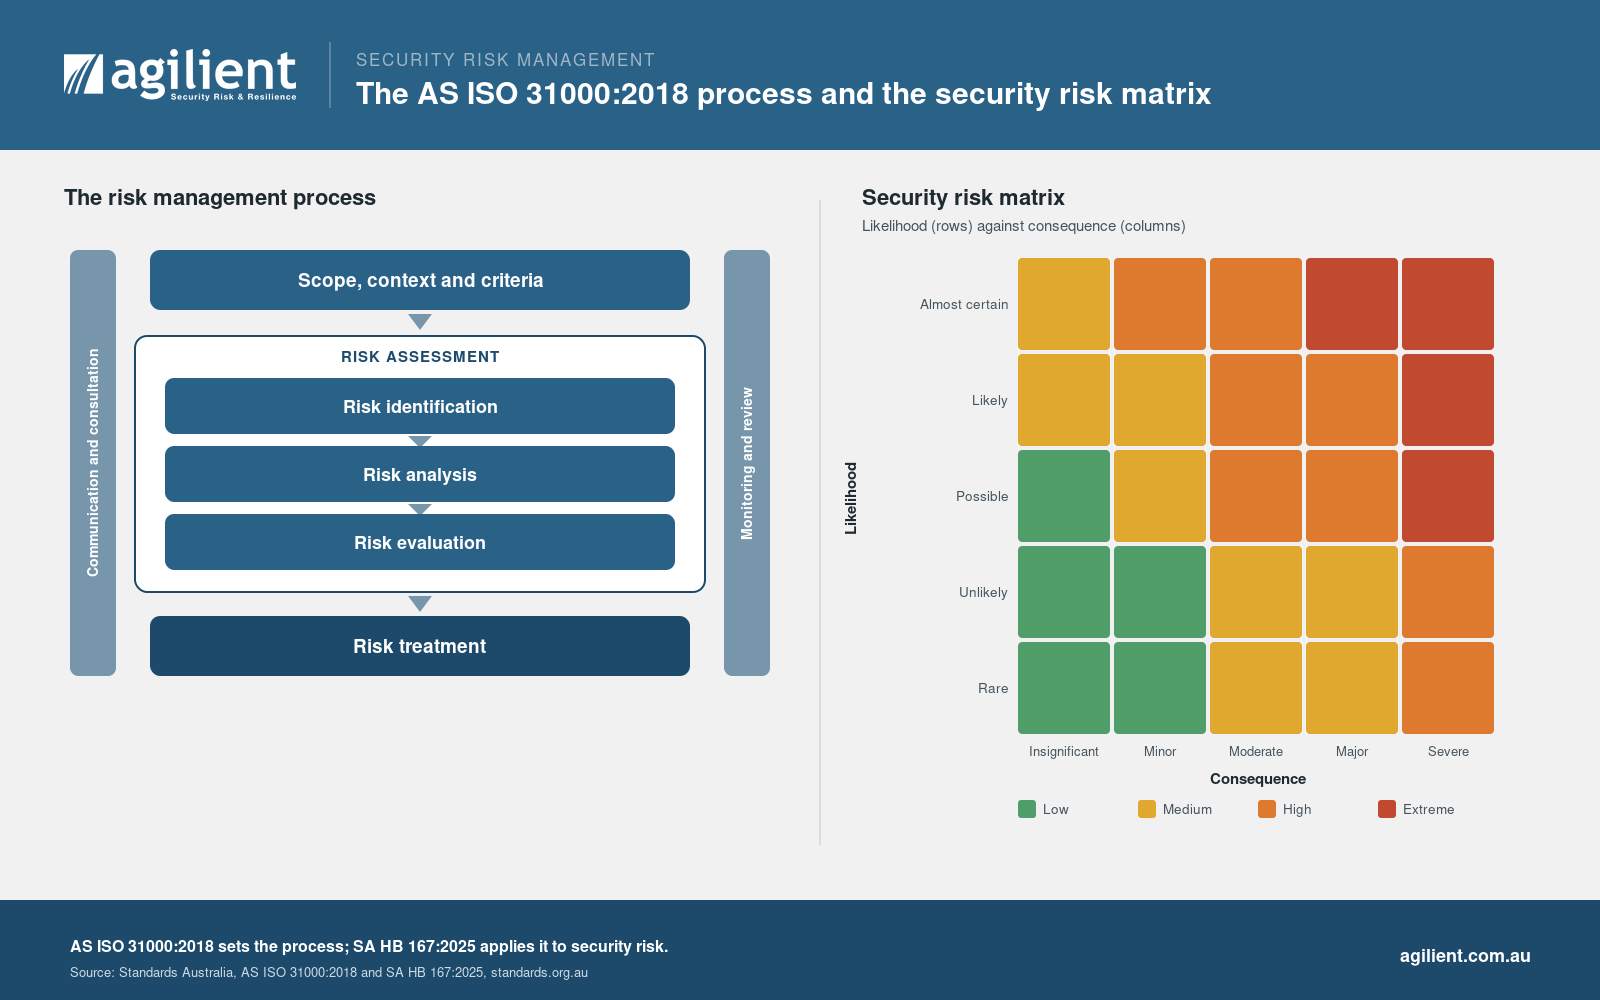Click the bold footer sentence about SA HB 167:2025
The height and width of the screenshot is (1000, 1600).
tap(369, 946)
